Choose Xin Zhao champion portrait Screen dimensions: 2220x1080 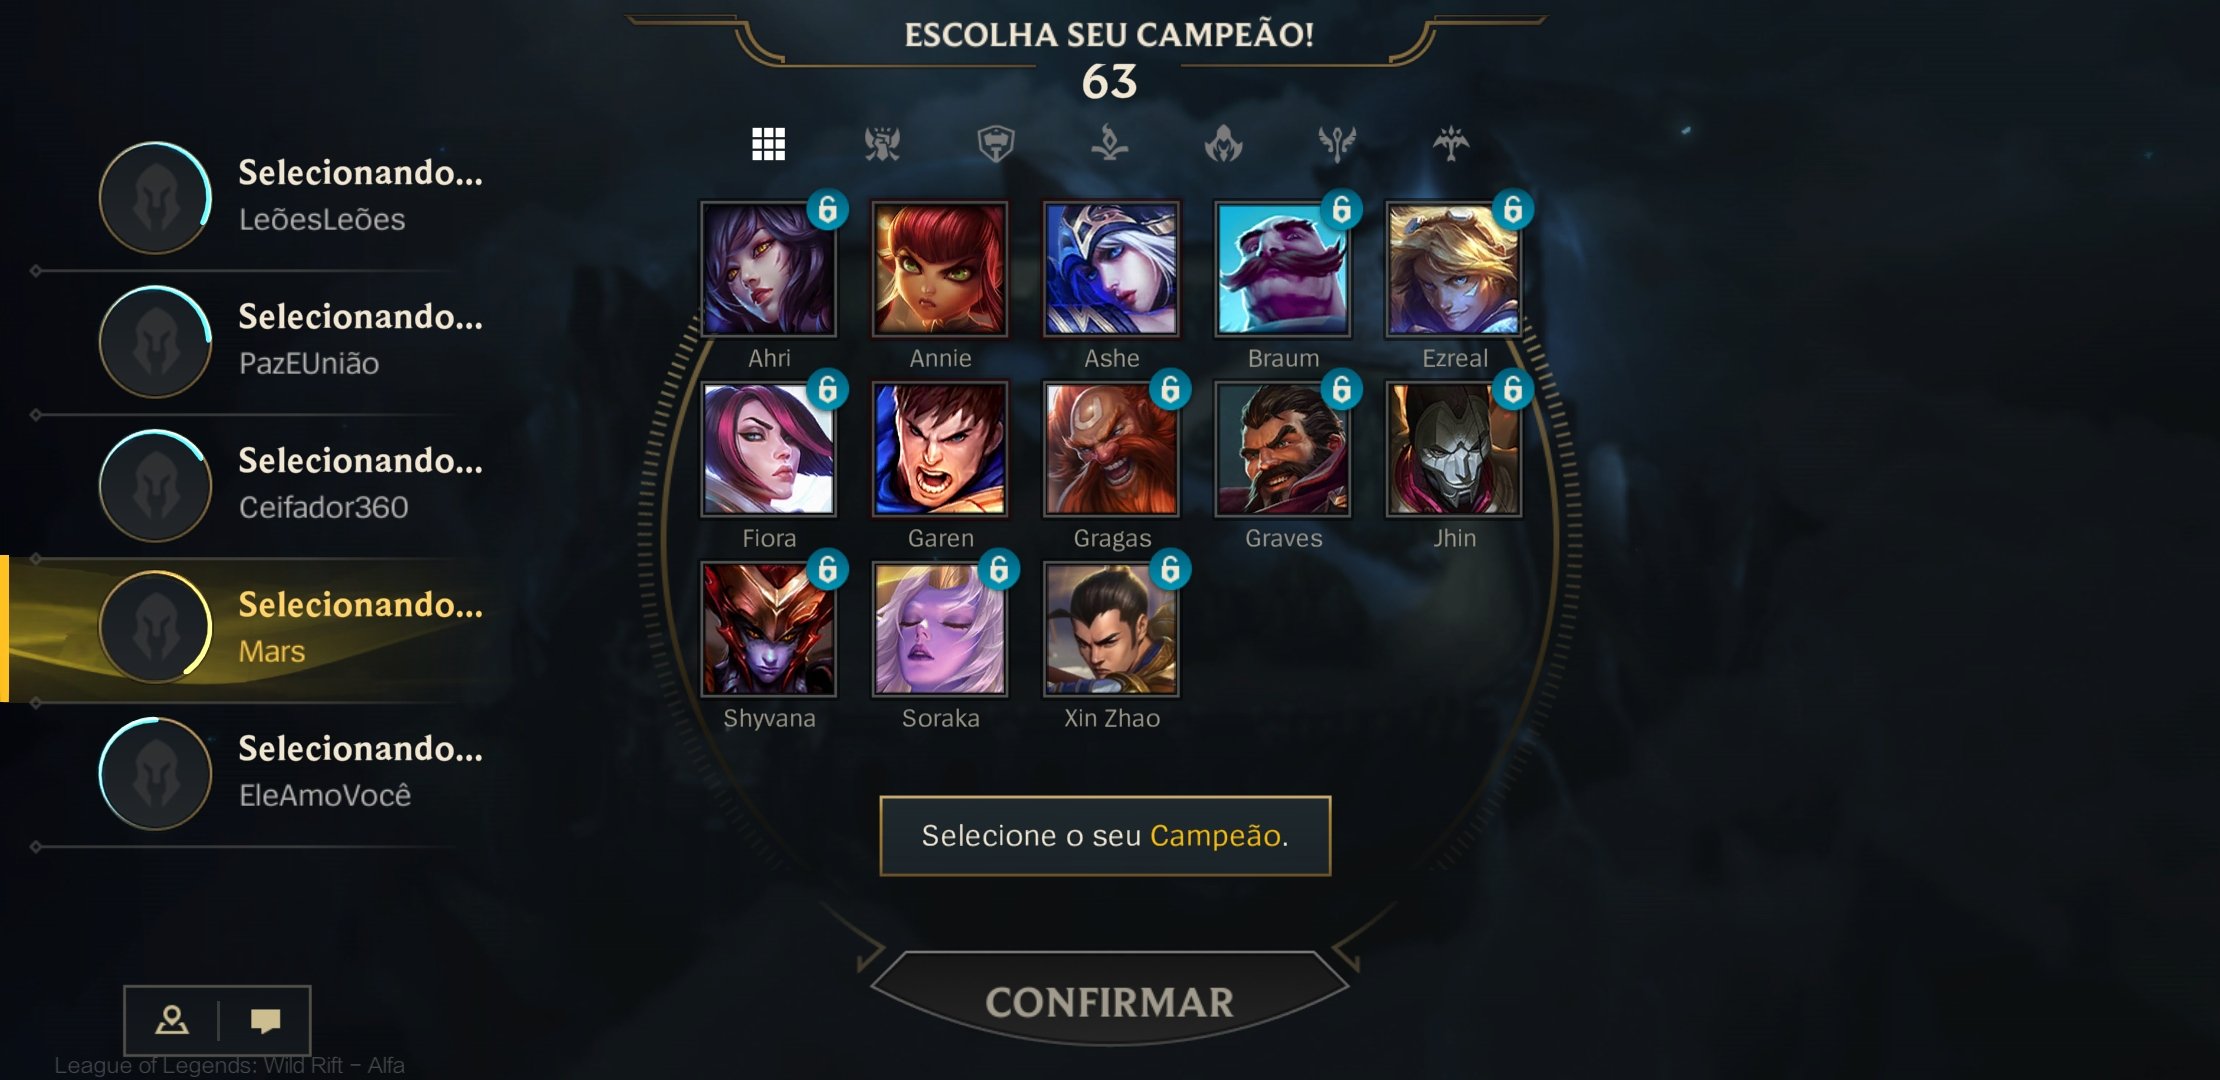pos(1111,629)
